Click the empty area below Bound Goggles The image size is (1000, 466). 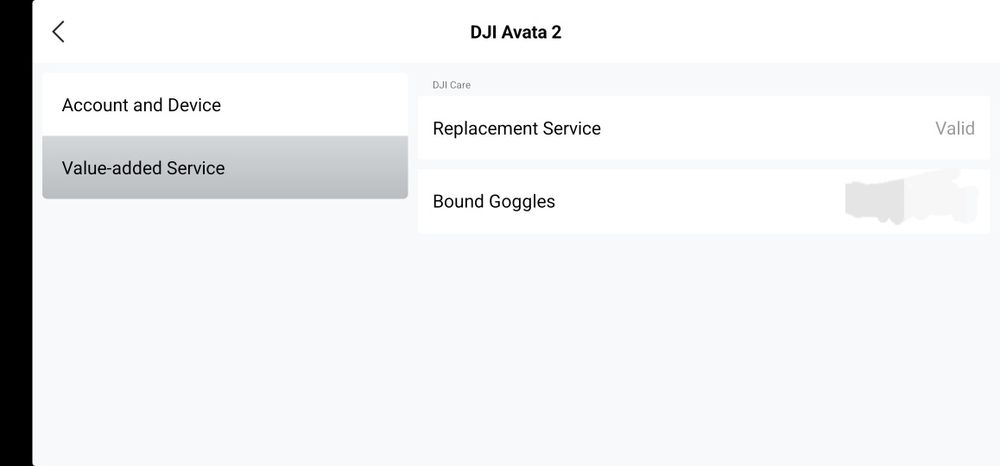703,340
